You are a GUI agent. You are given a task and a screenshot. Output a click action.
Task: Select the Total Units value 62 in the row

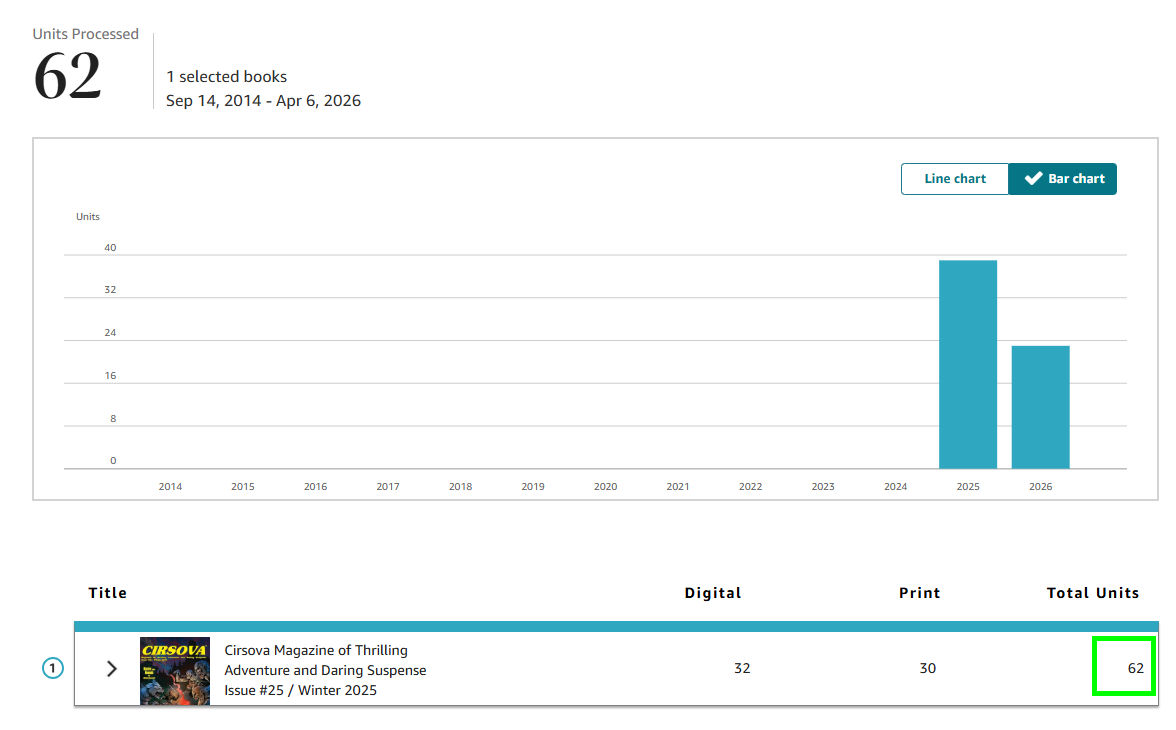[x=1136, y=668]
